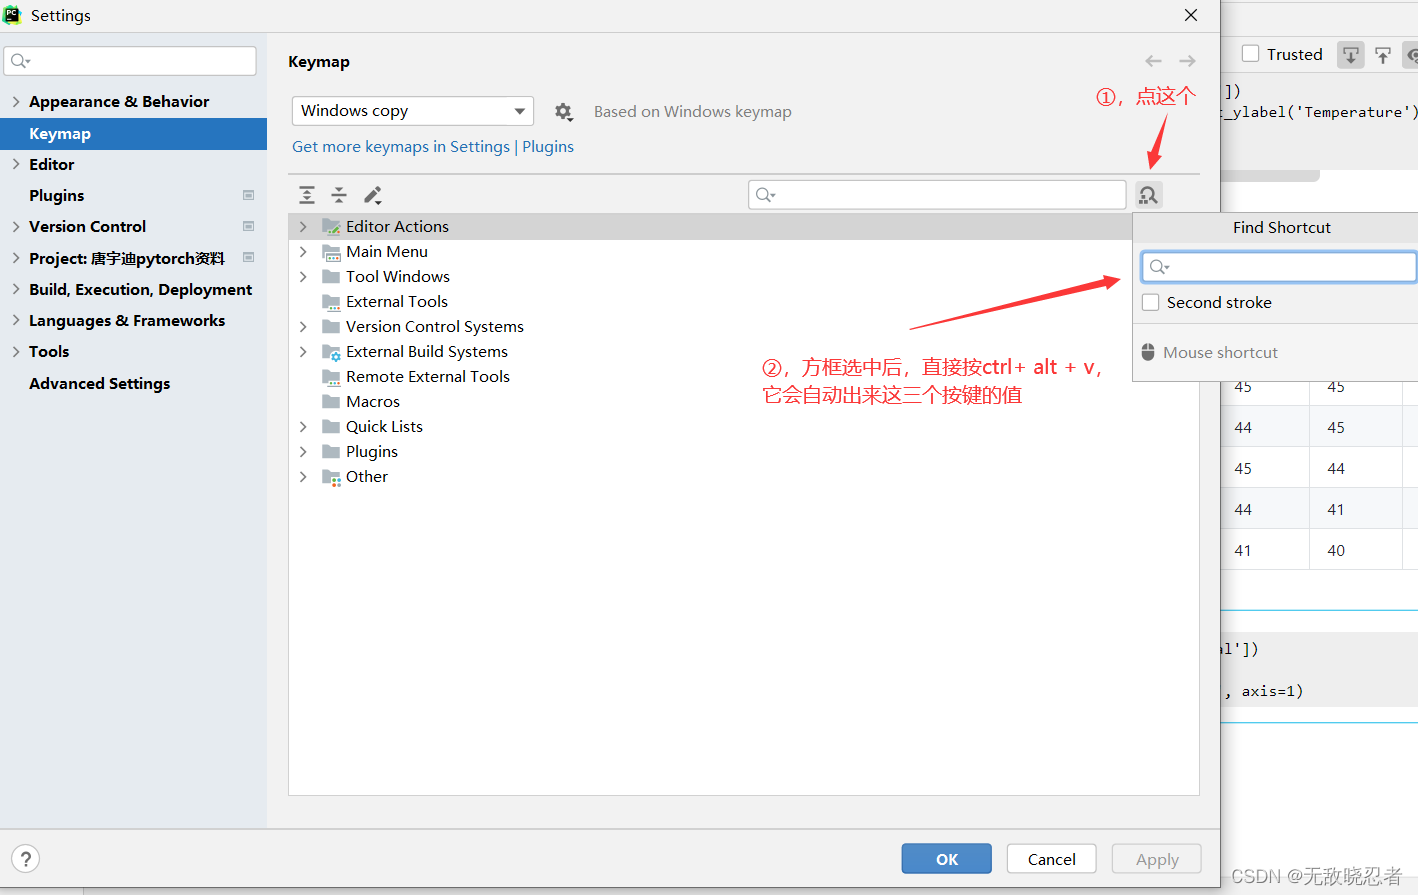Go forward with the right arrow
Viewport: 1418px width, 895px height.
(1187, 61)
